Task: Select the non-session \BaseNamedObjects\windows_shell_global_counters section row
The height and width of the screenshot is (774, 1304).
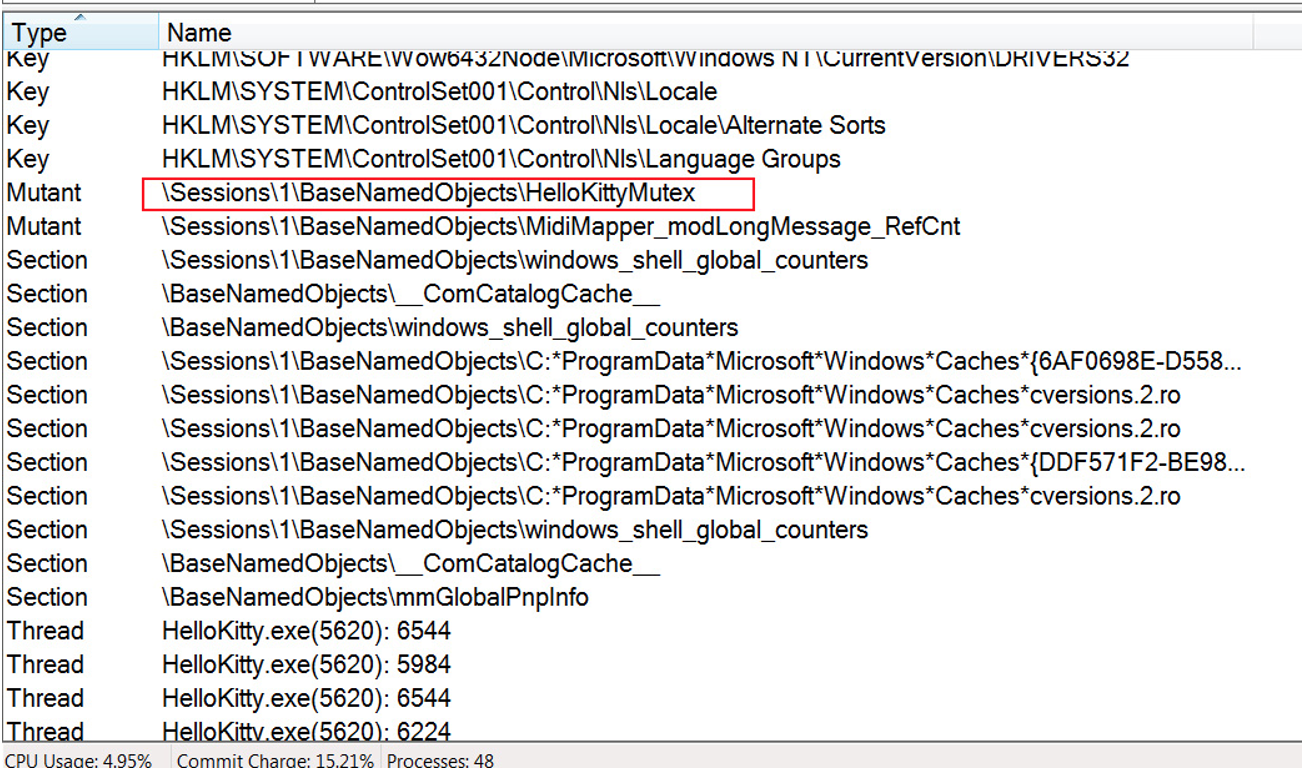Action: point(450,328)
